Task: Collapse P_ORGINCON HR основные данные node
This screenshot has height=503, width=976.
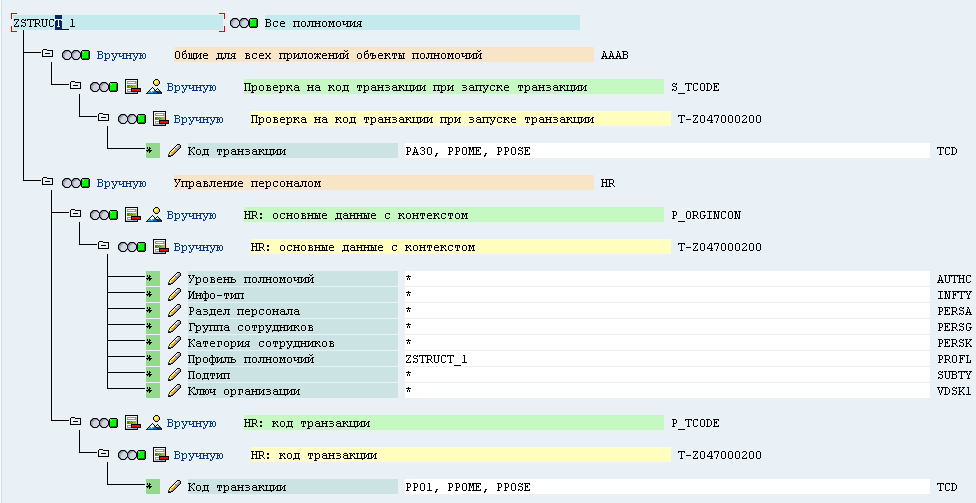Action: point(75,214)
